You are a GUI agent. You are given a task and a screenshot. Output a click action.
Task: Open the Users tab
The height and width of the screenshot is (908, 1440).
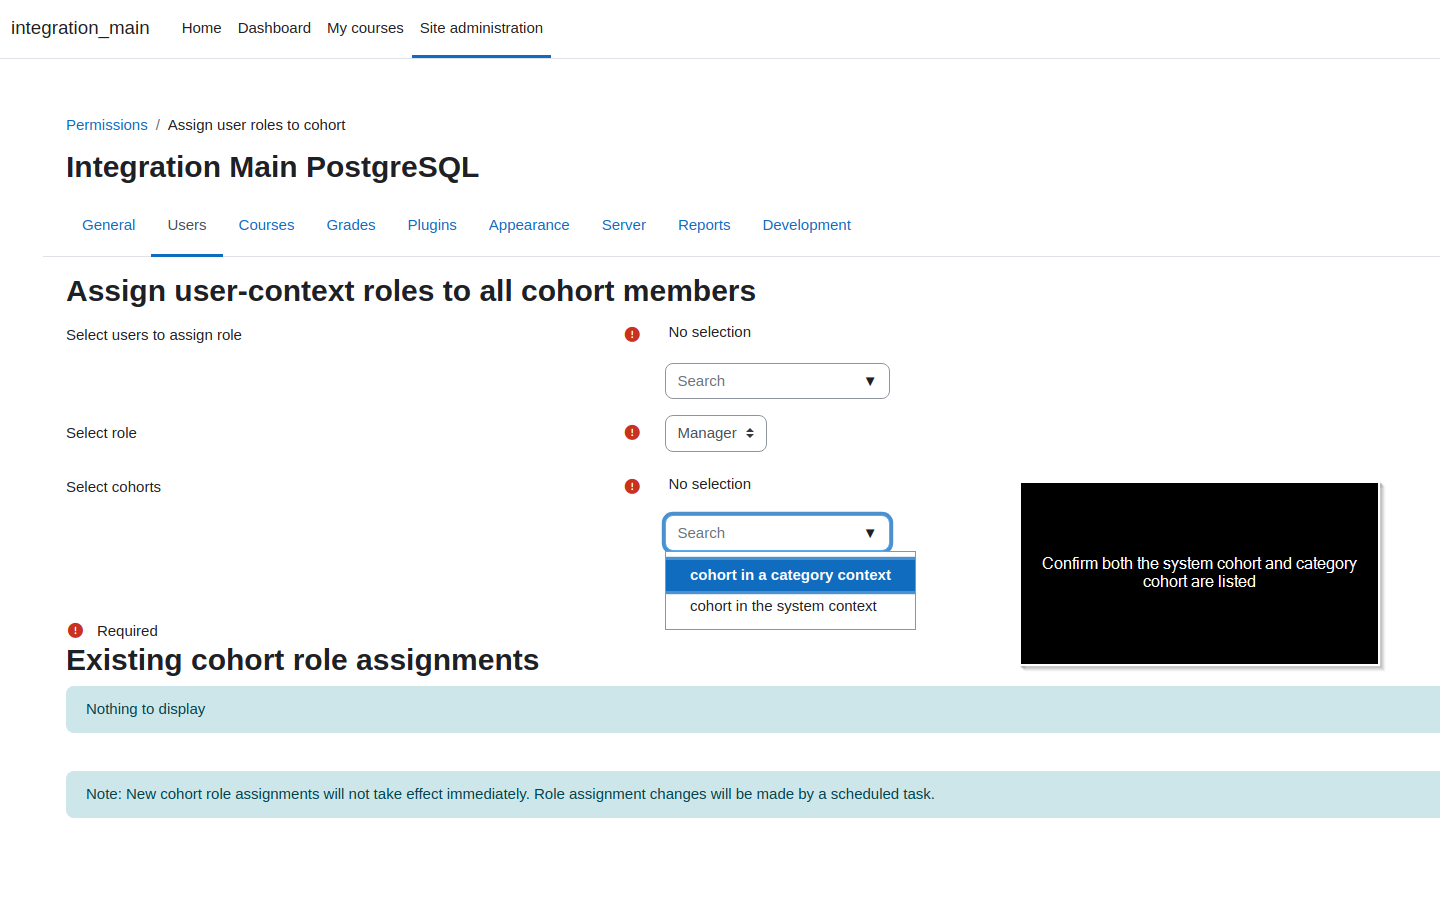coord(187,225)
